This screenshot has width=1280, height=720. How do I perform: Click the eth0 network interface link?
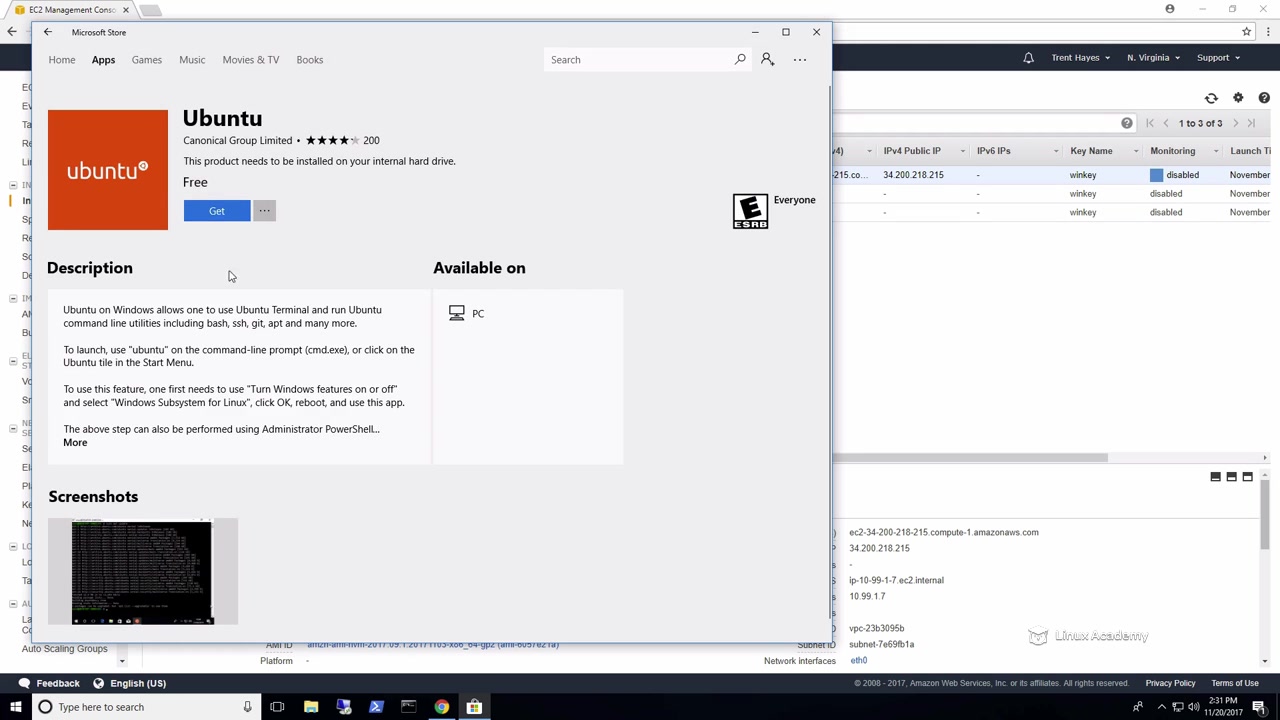click(x=859, y=660)
